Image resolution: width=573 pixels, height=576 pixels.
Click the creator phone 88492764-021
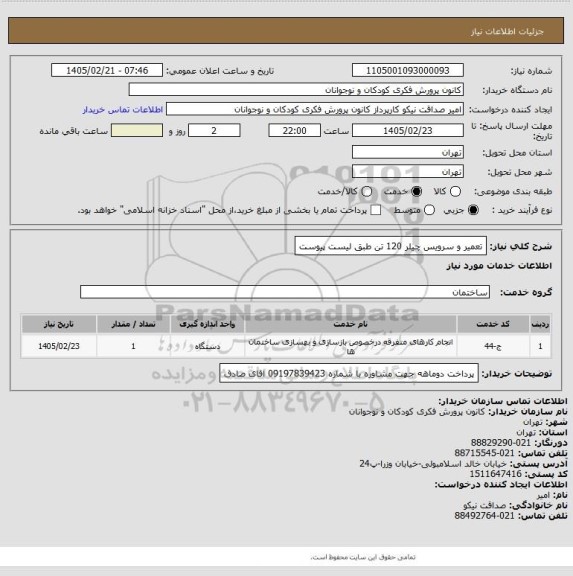click(x=484, y=516)
